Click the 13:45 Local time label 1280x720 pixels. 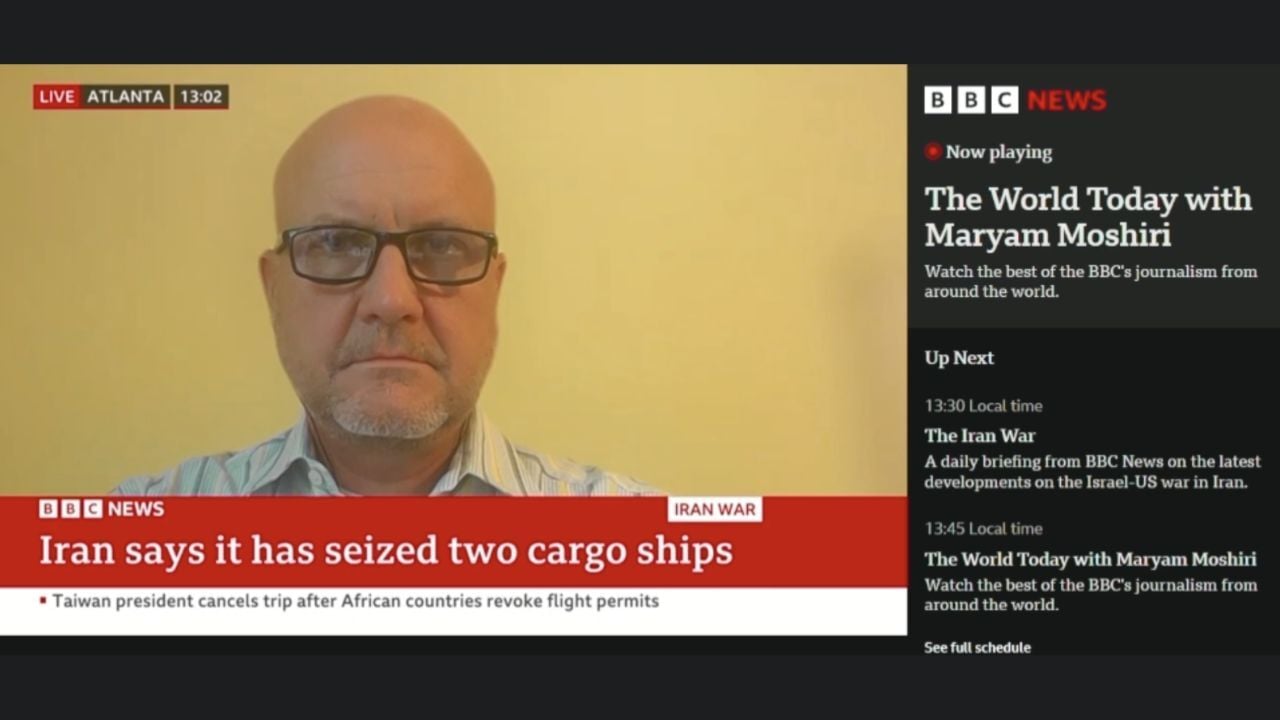click(983, 529)
